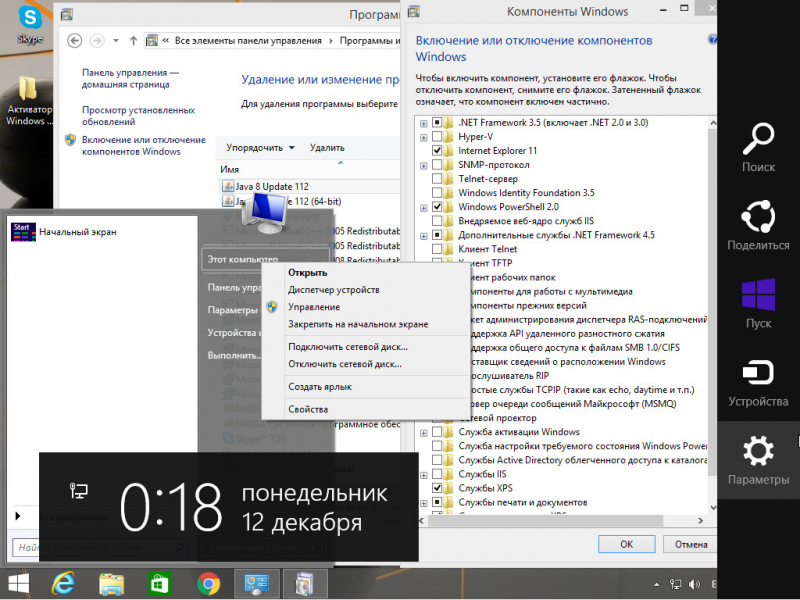The image size is (800, 600).
Task: Expand SNMP-протокол tree node
Action: click(423, 165)
